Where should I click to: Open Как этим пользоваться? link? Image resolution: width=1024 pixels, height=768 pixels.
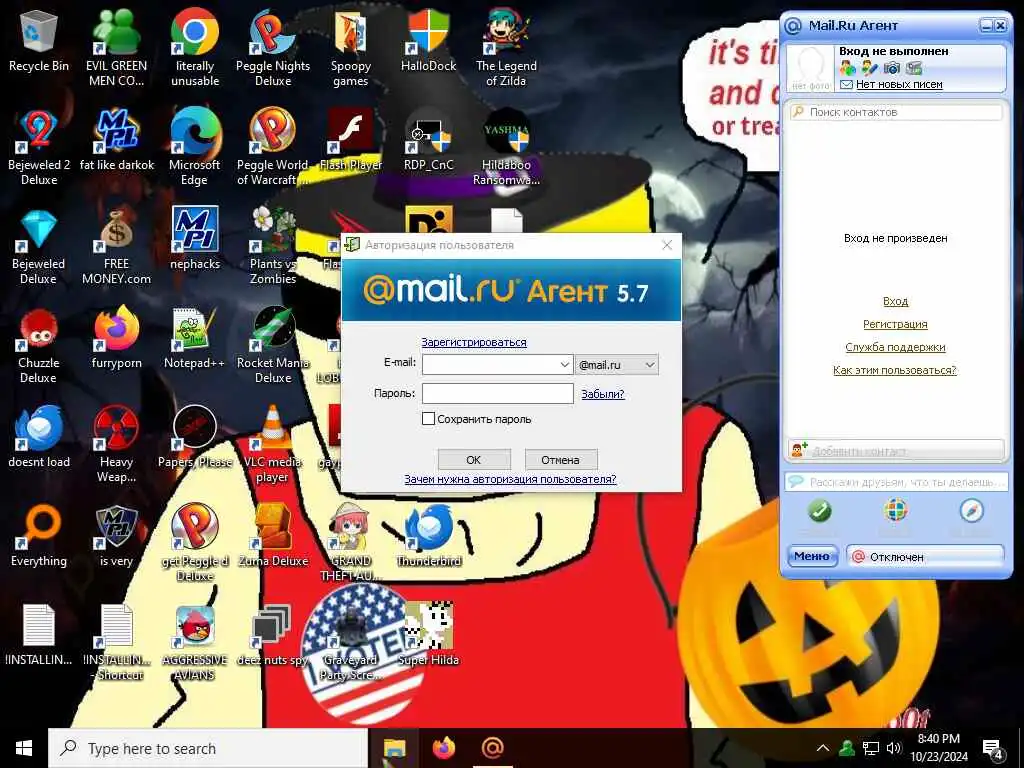[x=895, y=370]
